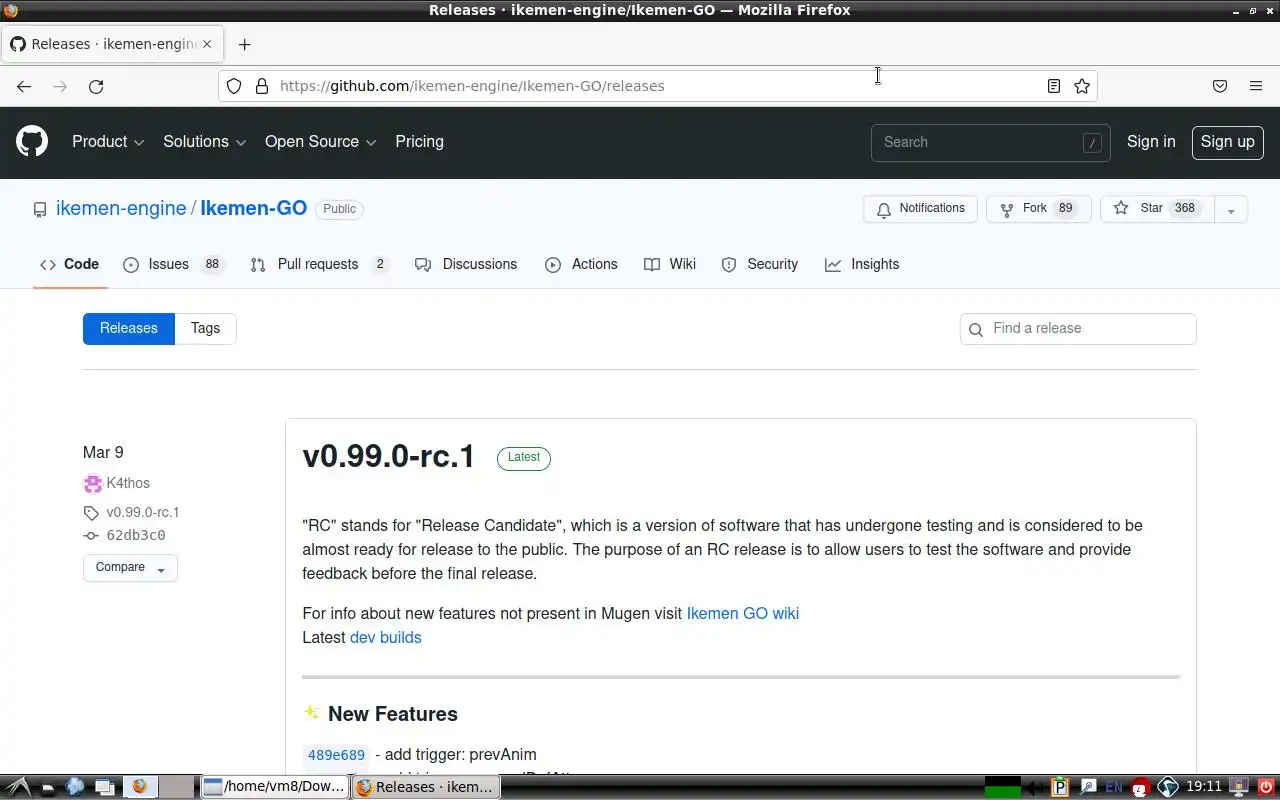The width and height of the screenshot is (1280, 800).
Task: Open the Pocket save icon
Action: [x=1220, y=86]
